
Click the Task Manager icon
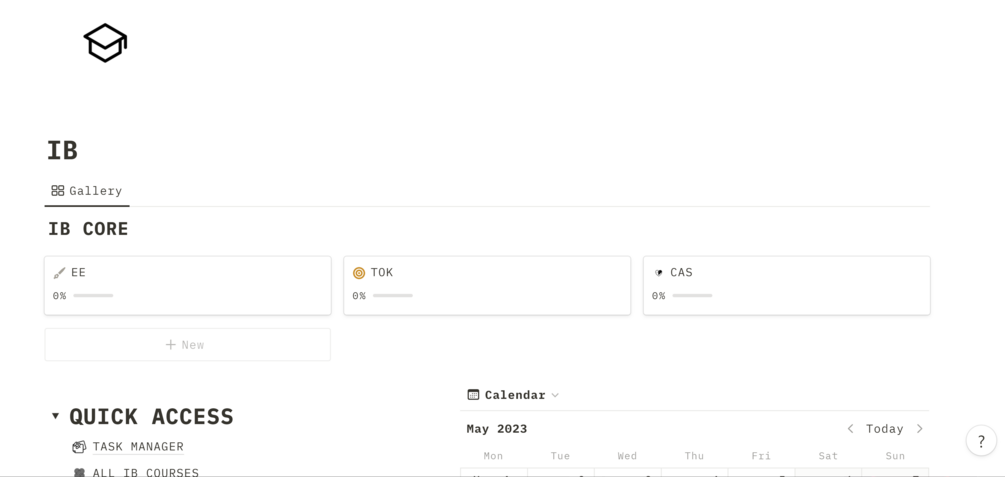click(x=79, y=447)
